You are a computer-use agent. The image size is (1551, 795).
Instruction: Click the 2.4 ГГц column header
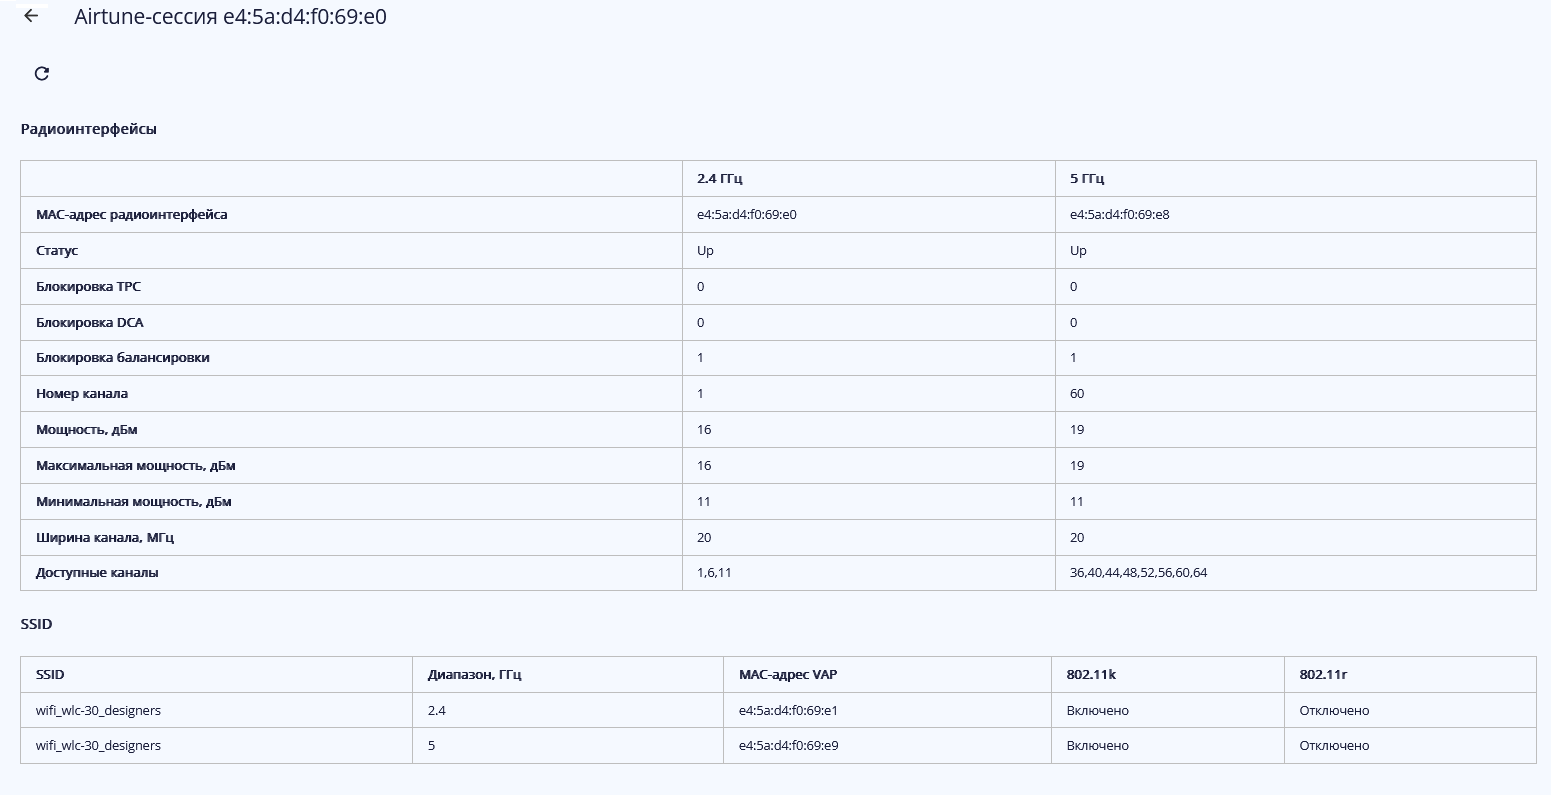(x=720, y=179)
